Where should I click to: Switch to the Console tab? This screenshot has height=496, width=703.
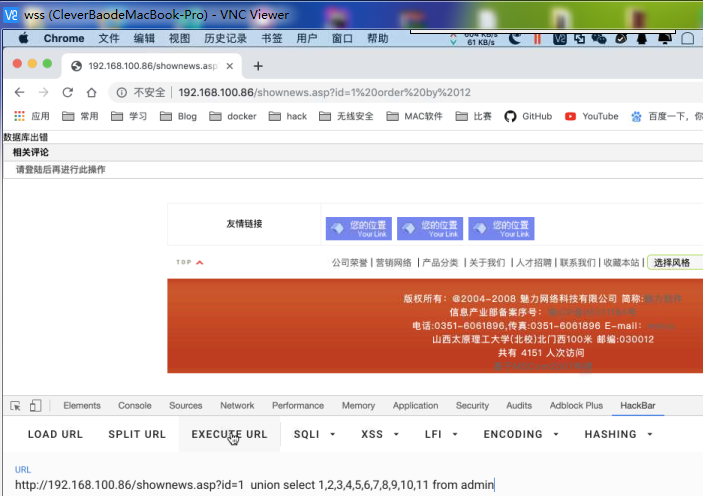[x=135, y=406]
